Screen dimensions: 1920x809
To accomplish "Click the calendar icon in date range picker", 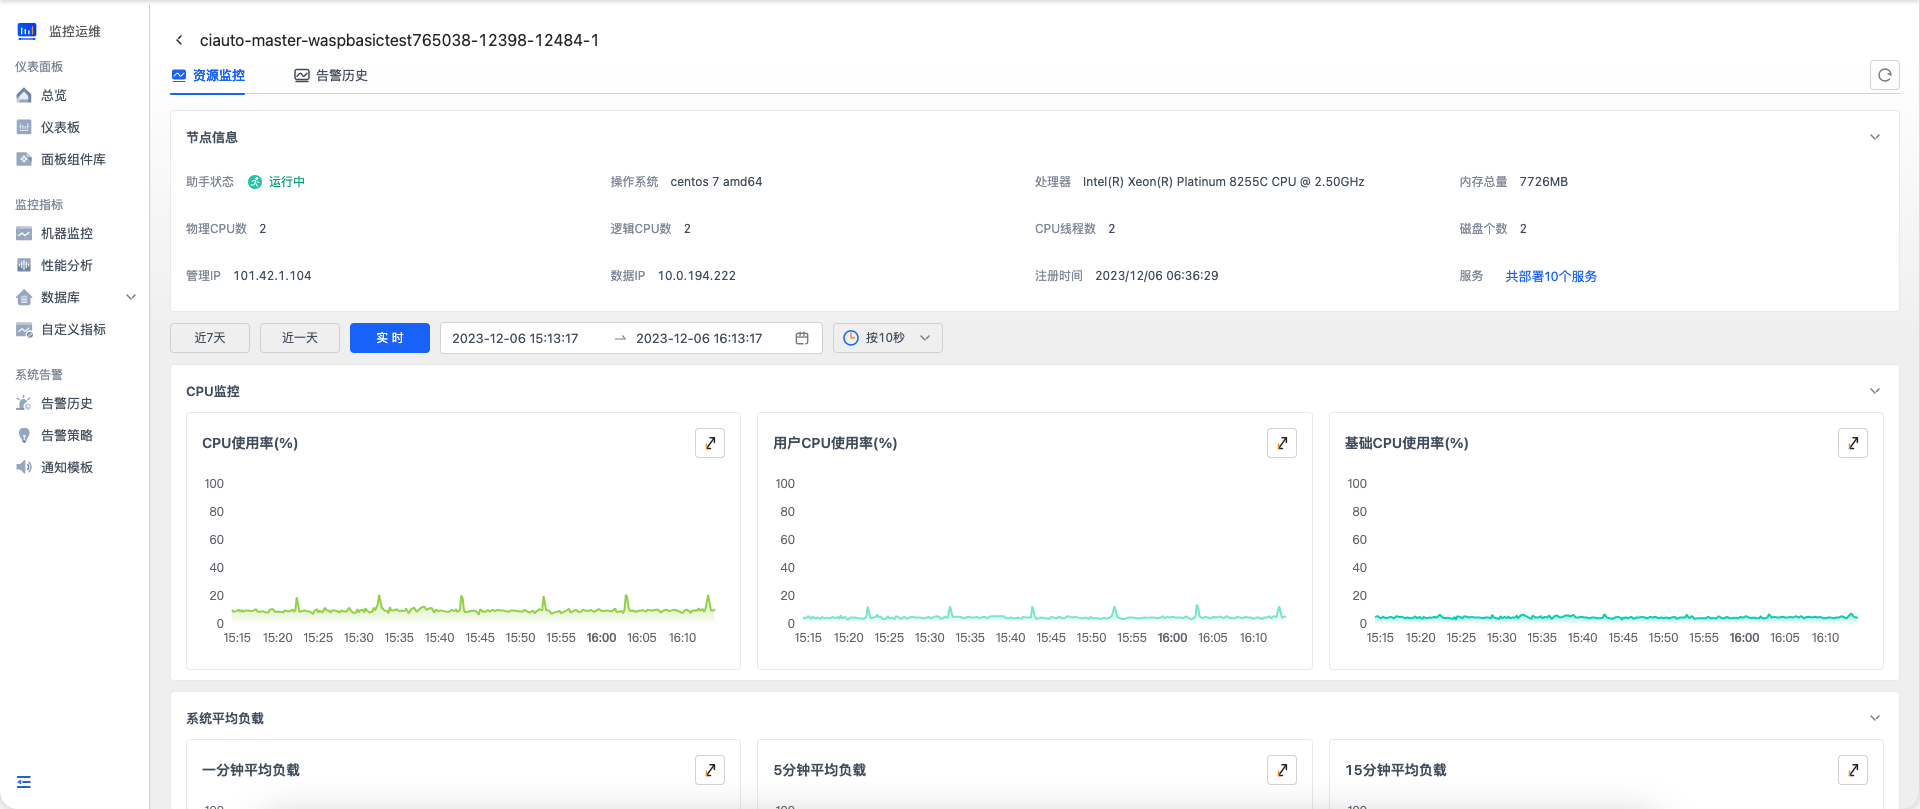I will click(x=802, y=338).
